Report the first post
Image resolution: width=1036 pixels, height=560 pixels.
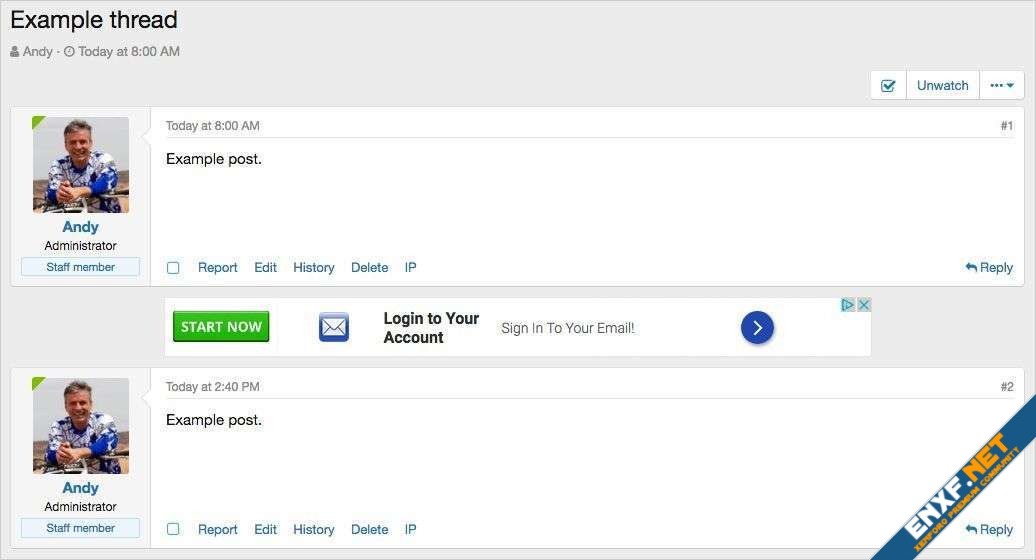click(x=217, y=268)
